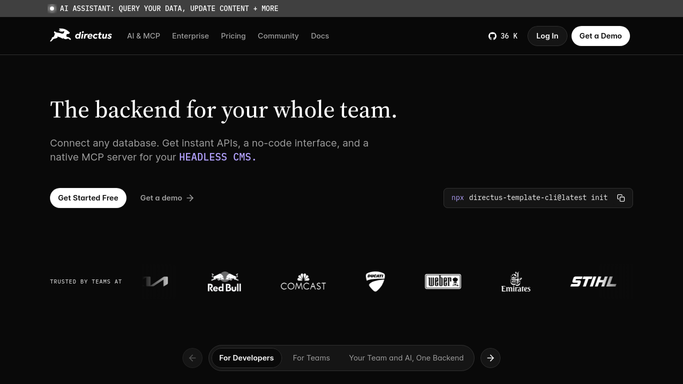683x384 pixels.
Task: Go to the Pricing page
Action: coord(233,36)
